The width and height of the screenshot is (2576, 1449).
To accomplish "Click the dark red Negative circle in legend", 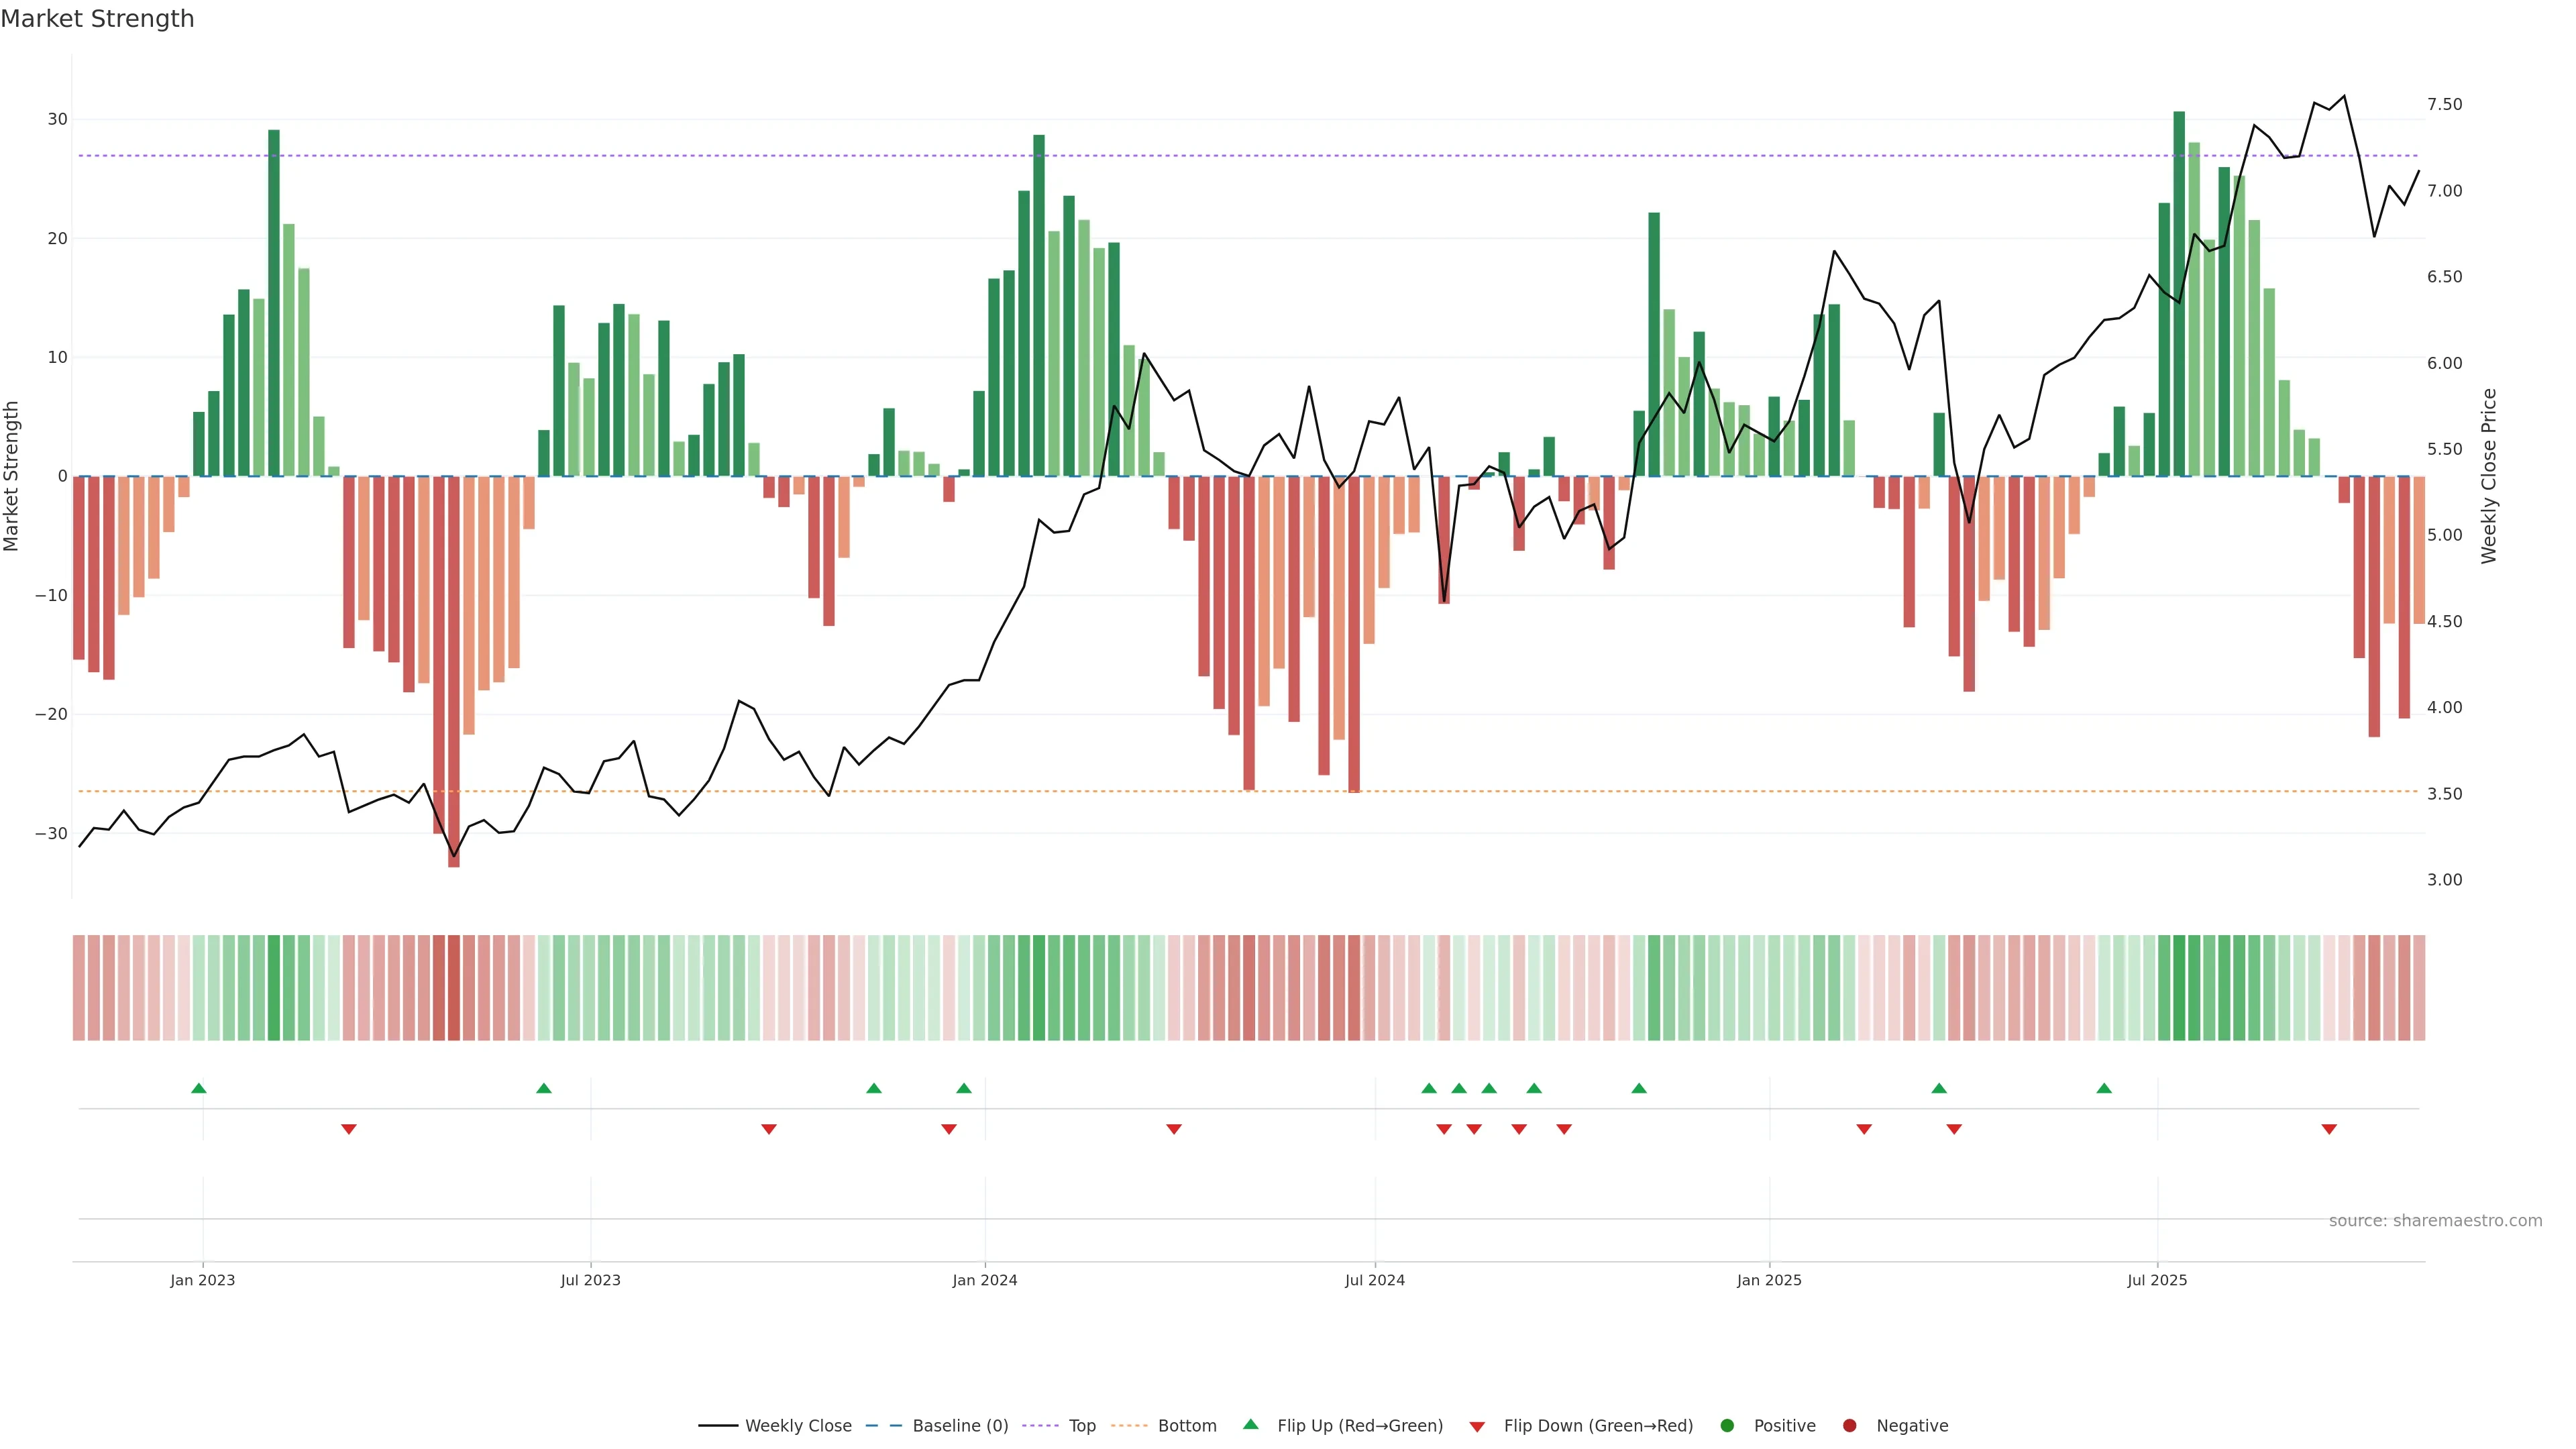I will (1849, 1426).
